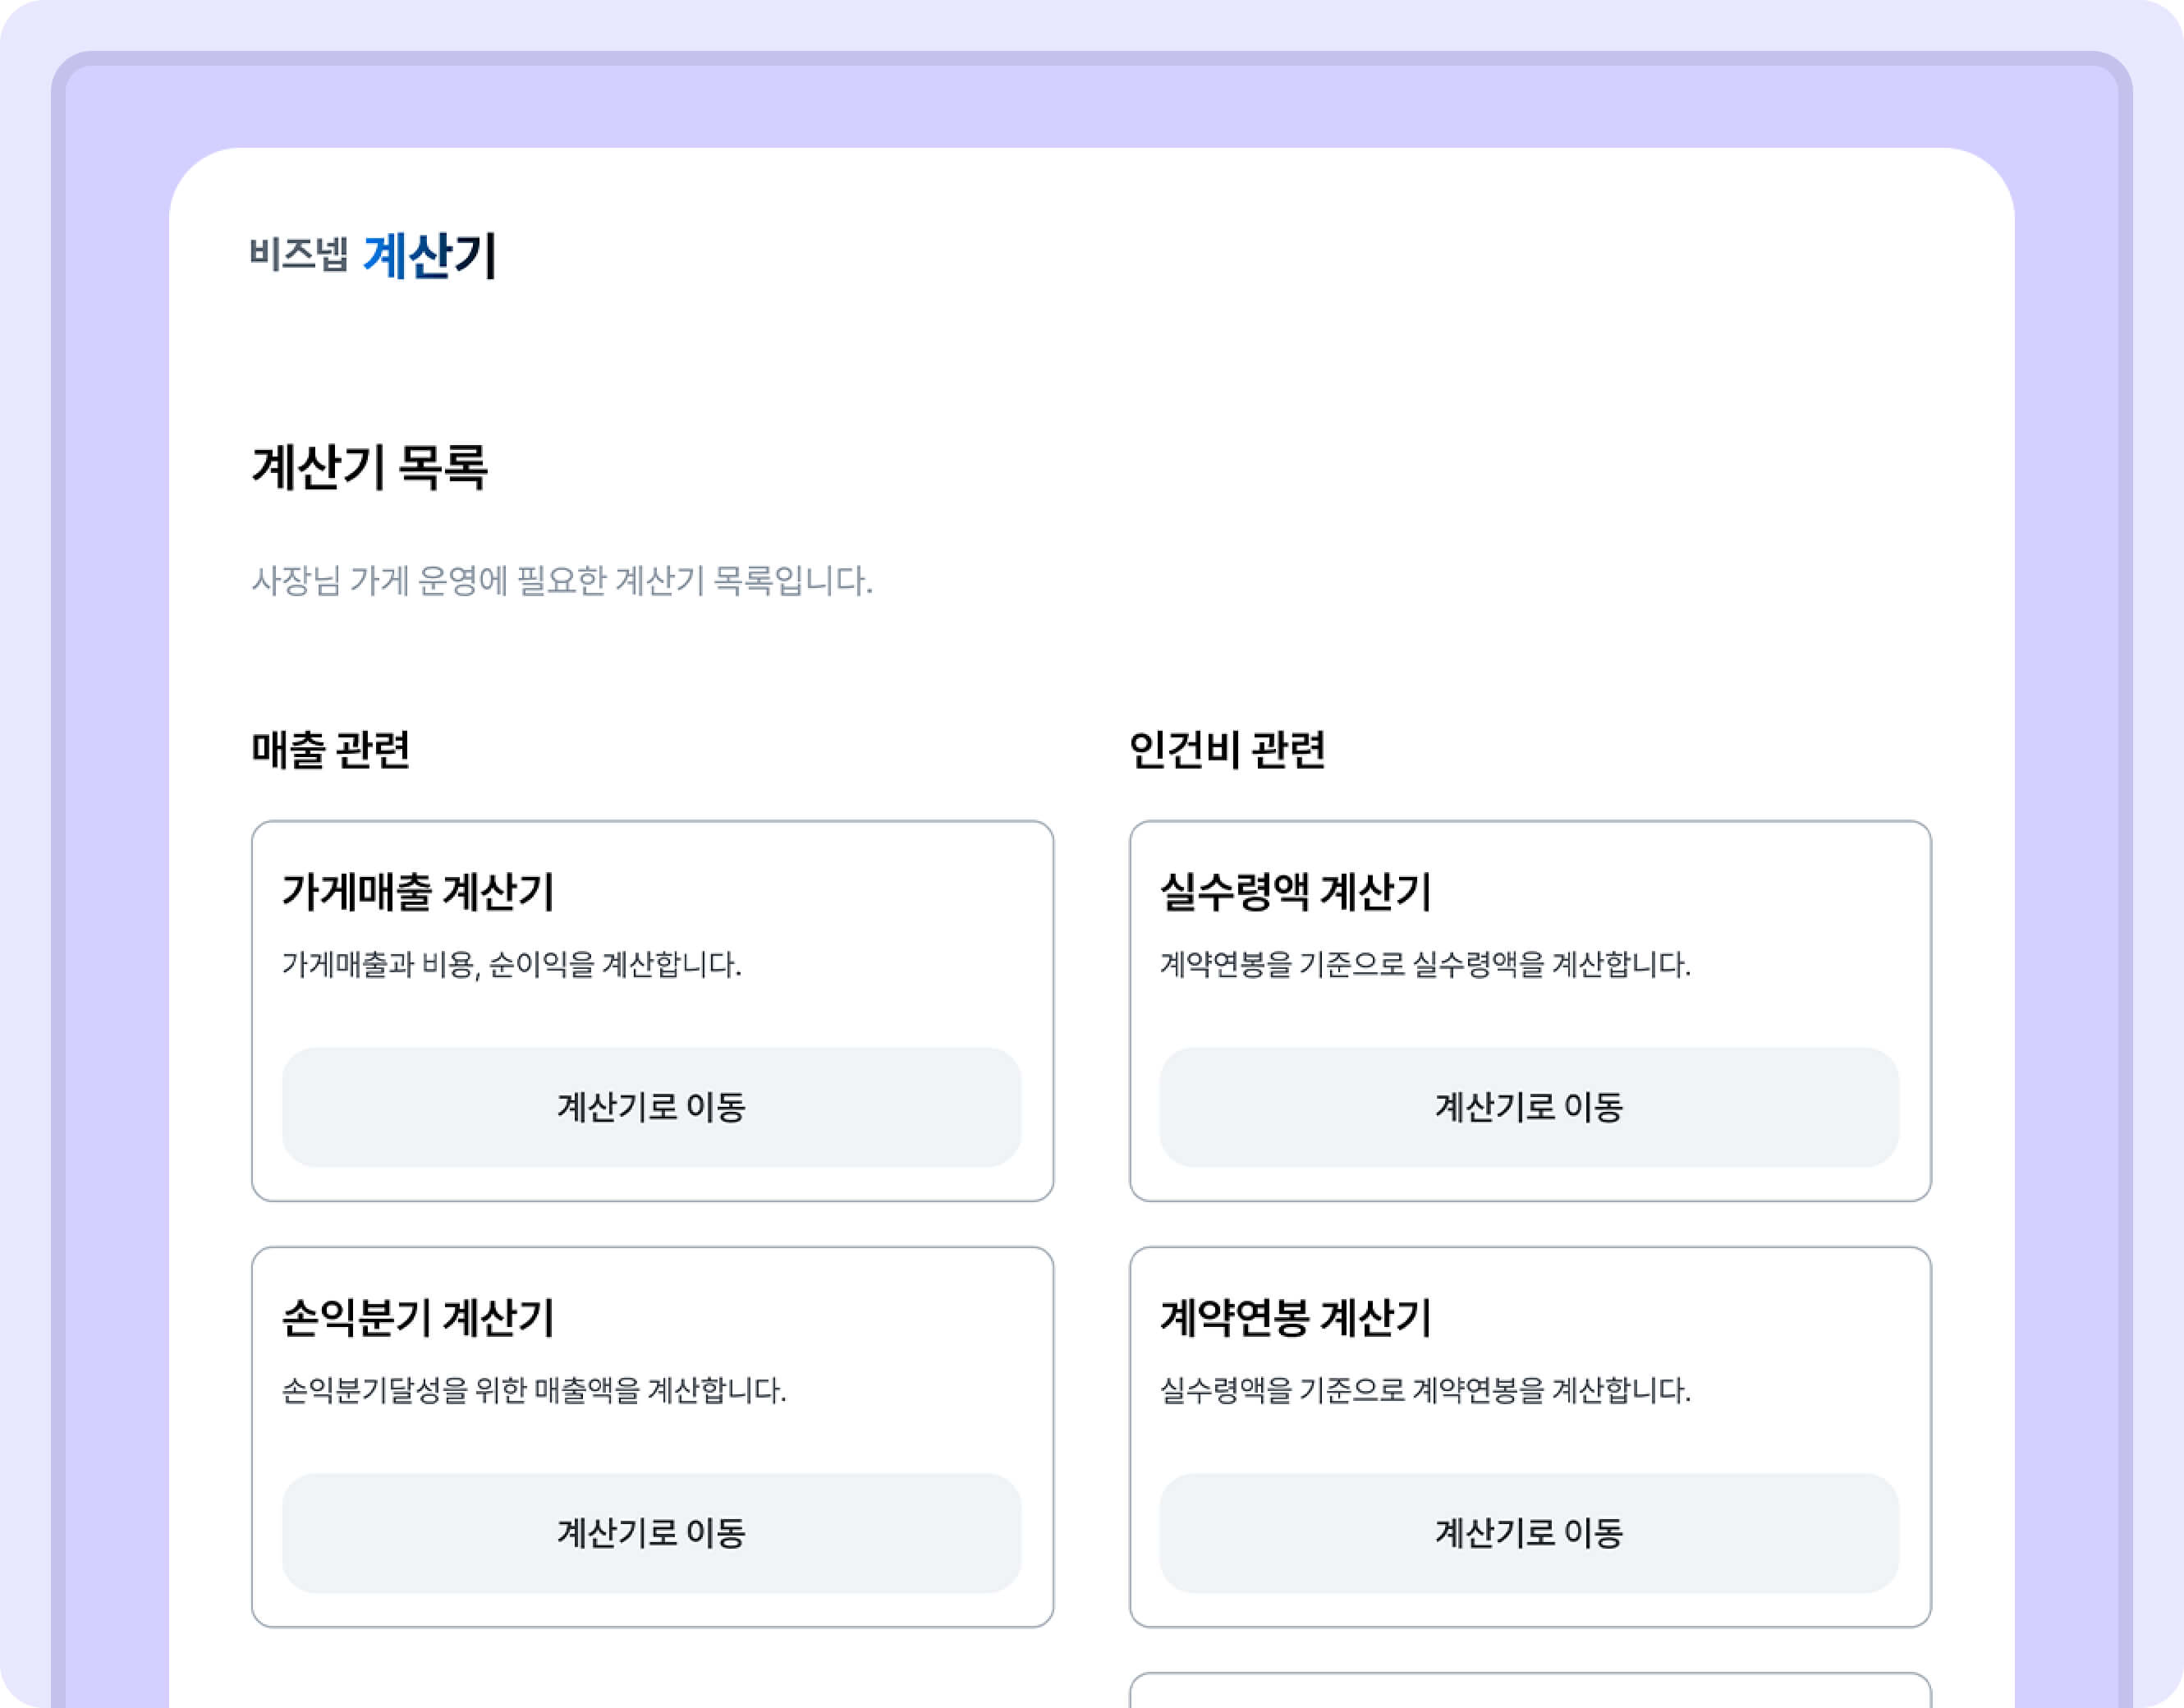Screen dimensions: 2184x1708
Task: Click the 실수령액 계산기 card title
Action: click(x=1295, y=892)
